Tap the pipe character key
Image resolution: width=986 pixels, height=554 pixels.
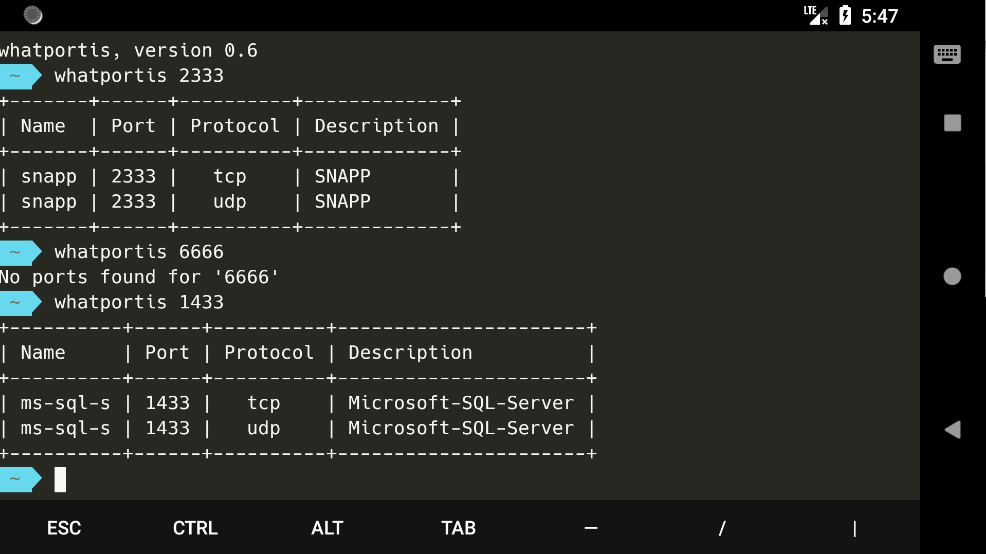(x=854, y=528)
